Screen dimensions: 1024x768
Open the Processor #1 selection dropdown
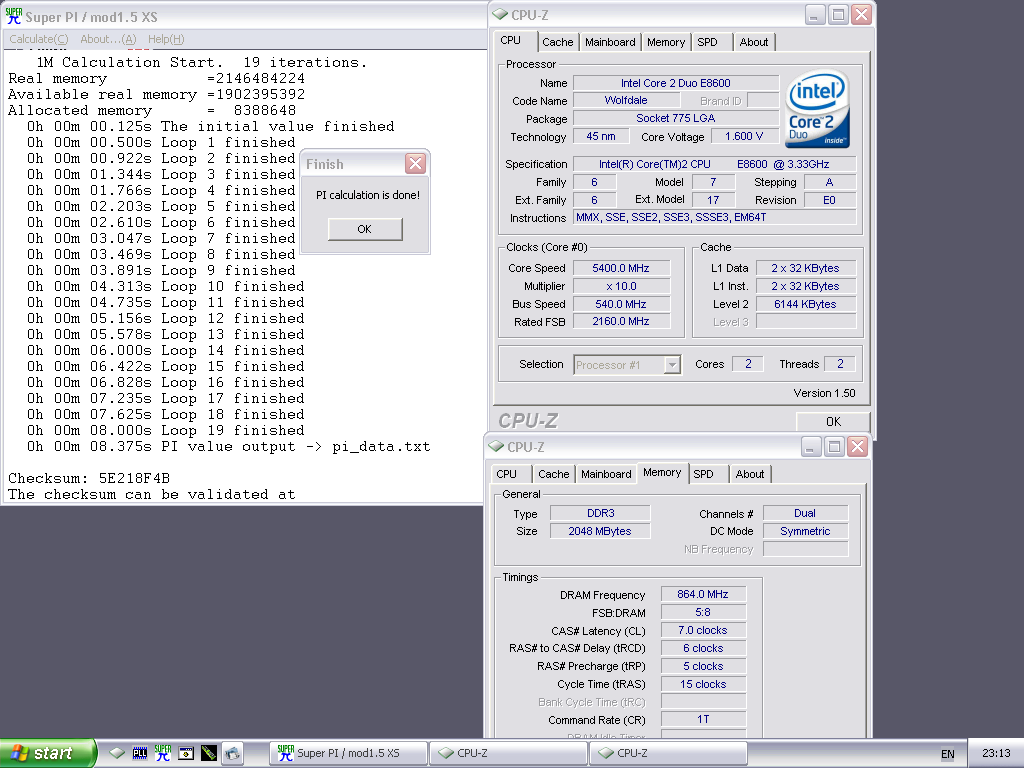pyautogui.click(x=672, y=364)
